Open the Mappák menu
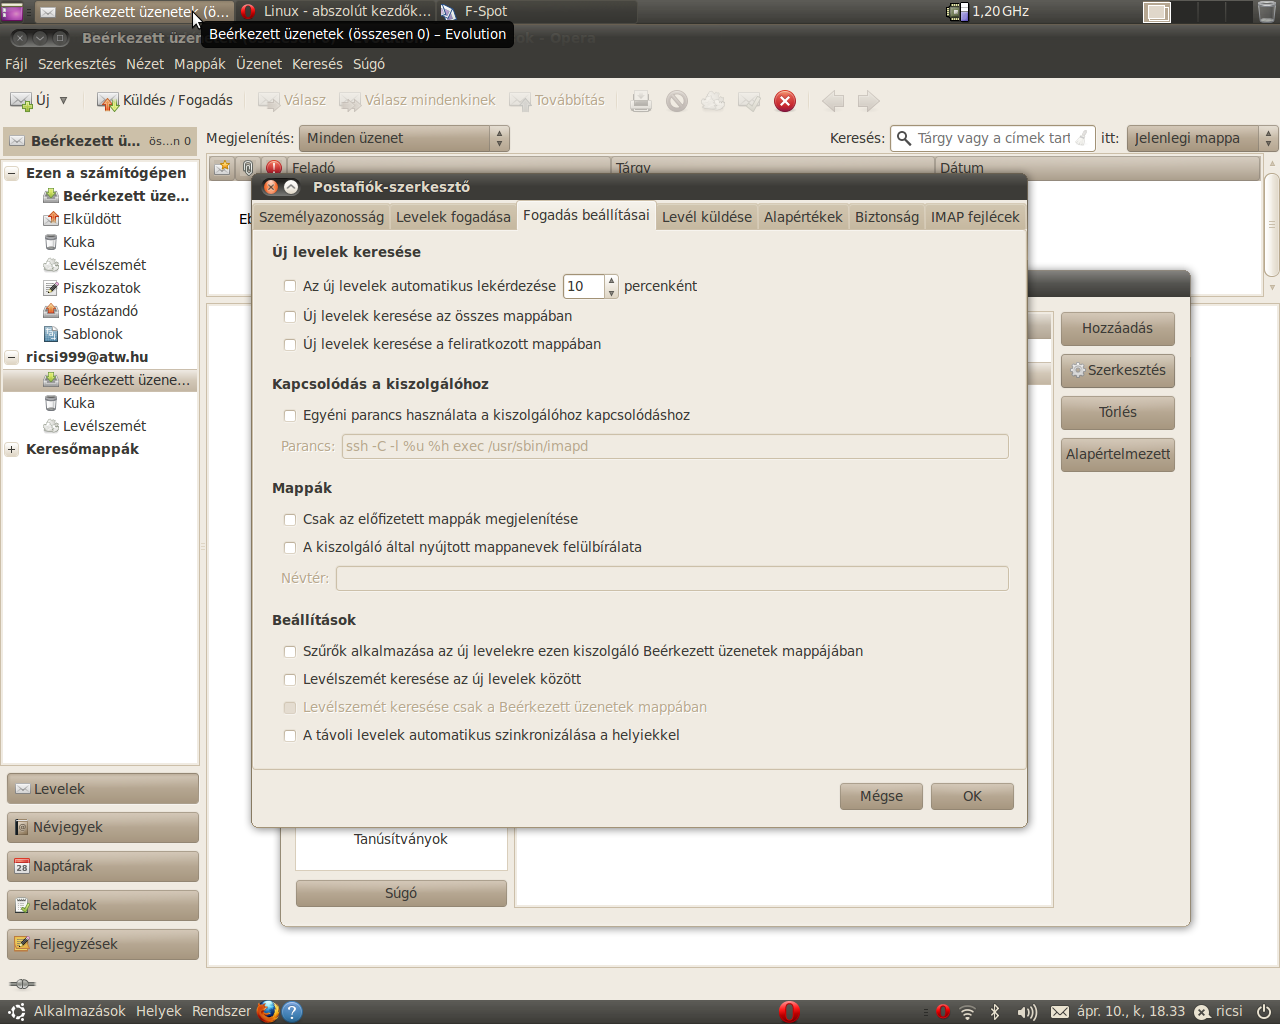This screenshot has width=1280, height=1024. tap(200, 64)
